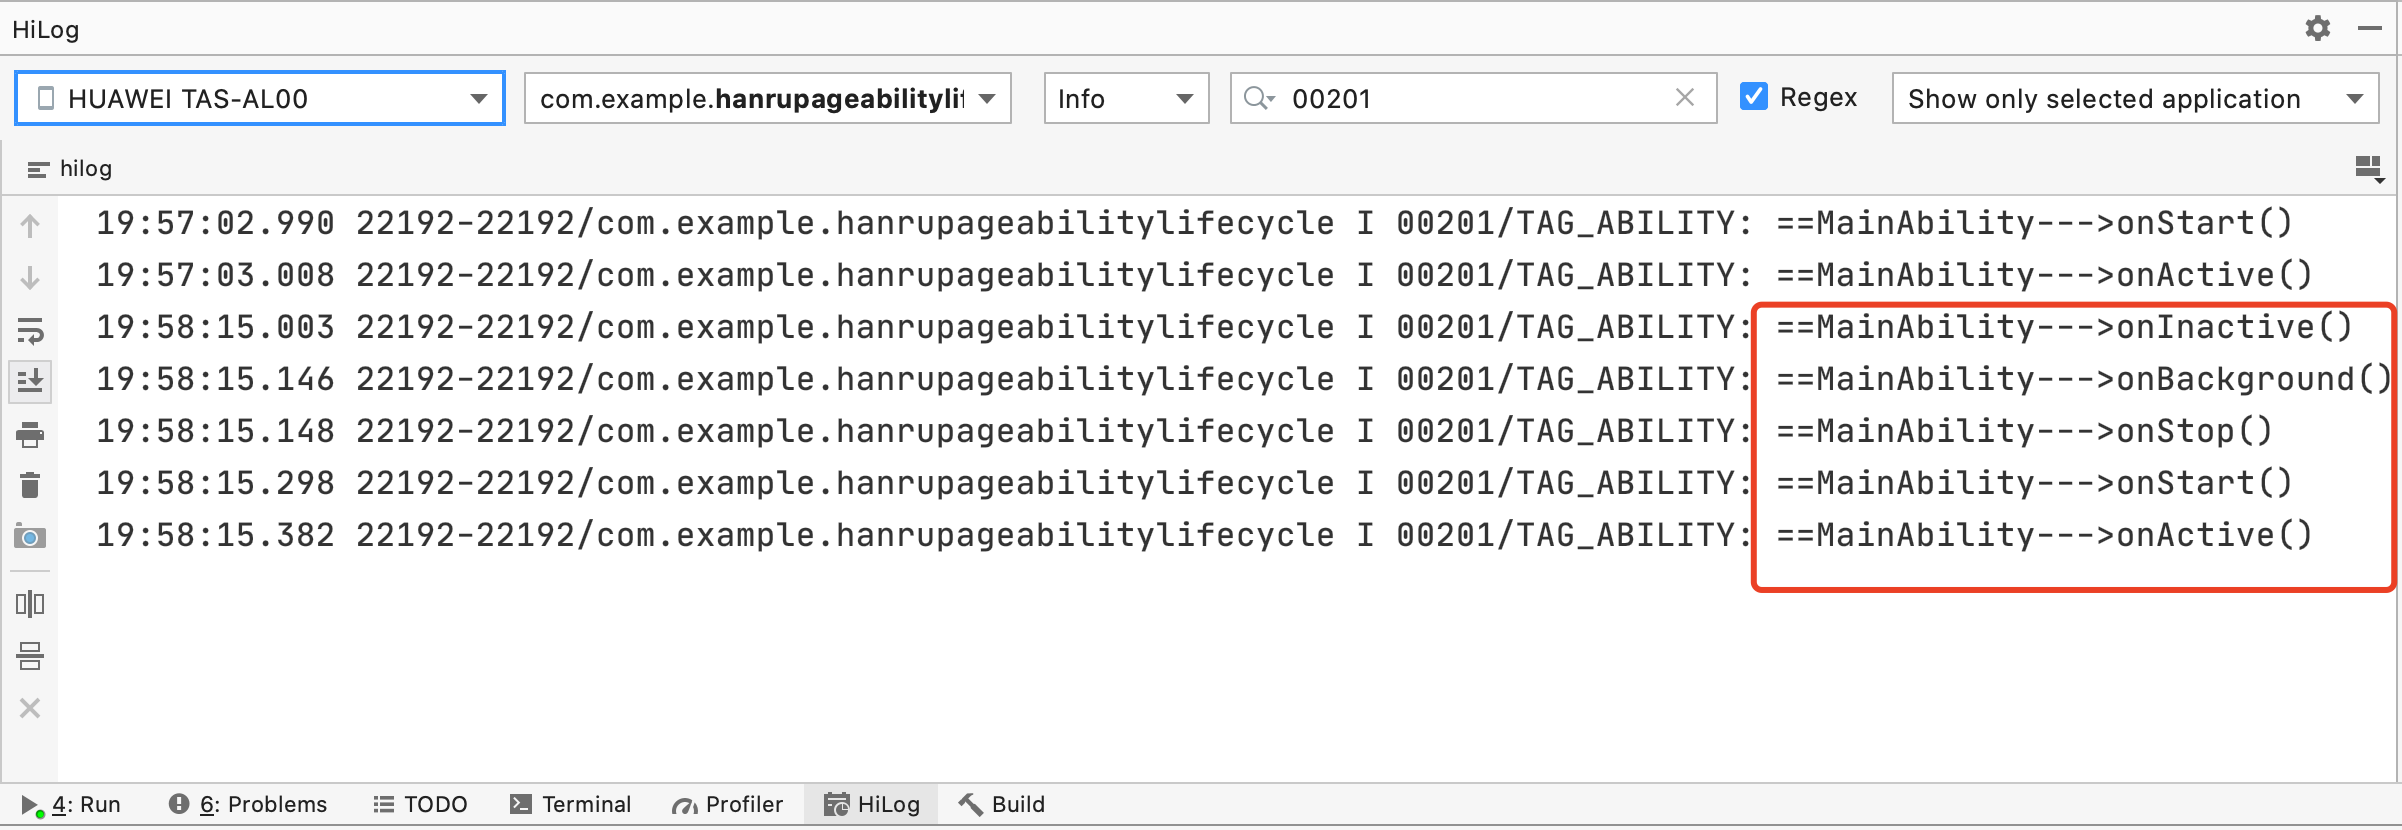
Task: Print the HiLog output
Action: [x=30, y=434]
